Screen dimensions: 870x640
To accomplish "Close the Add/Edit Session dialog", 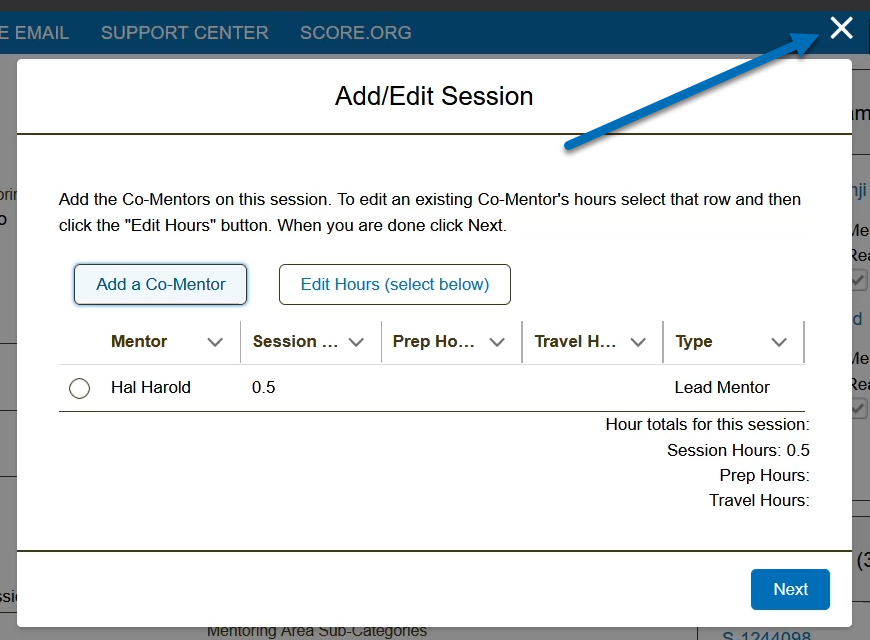I will click(841, 28).
